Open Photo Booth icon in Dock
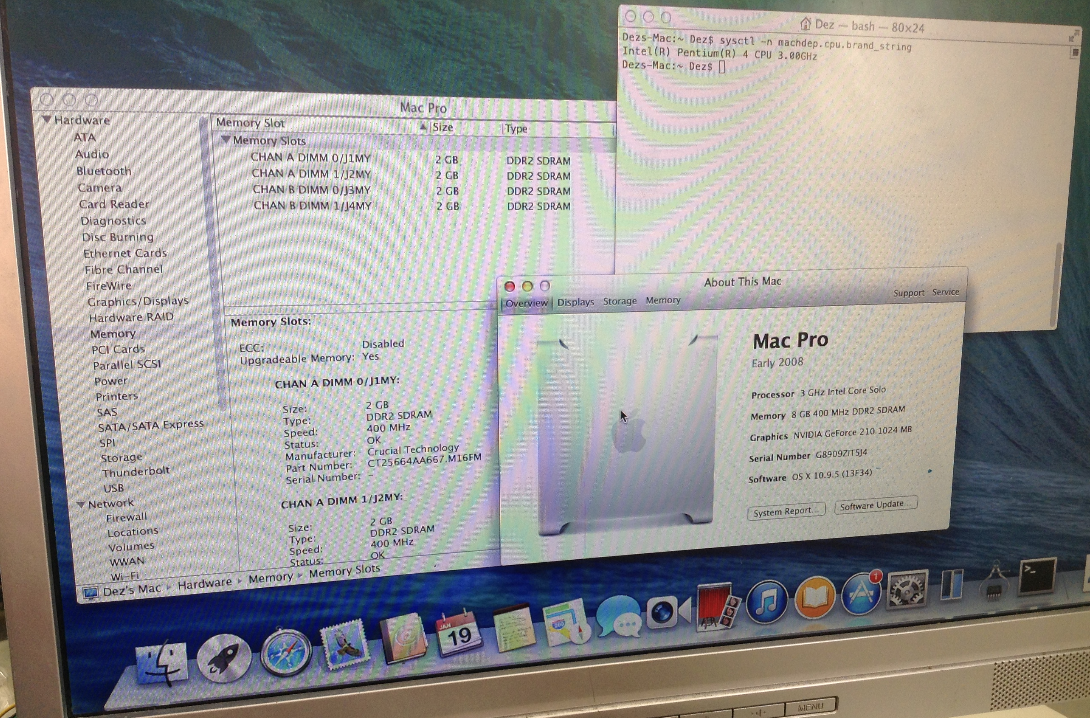 (716, 605)
